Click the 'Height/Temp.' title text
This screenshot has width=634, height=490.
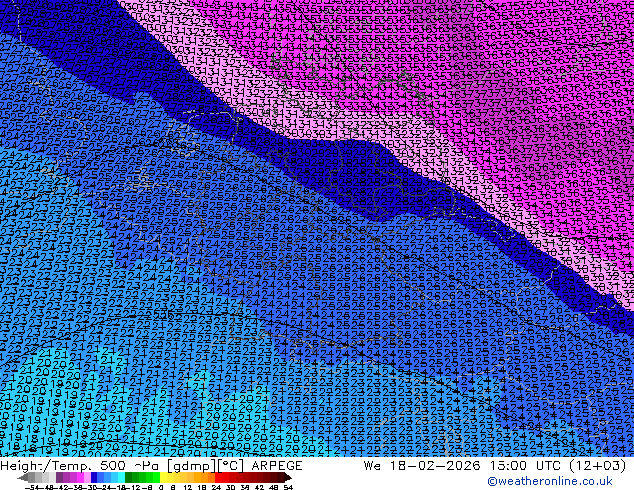click(x=48, y=465)
